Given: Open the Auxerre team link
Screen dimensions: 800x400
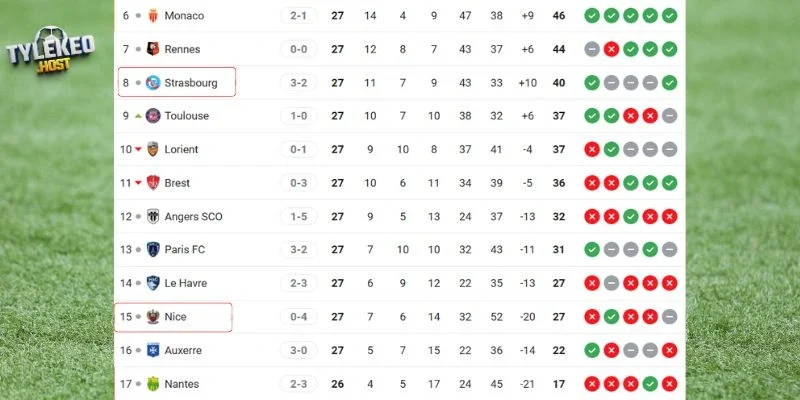Looking at the screenshot, I should (x=184, y=350).
